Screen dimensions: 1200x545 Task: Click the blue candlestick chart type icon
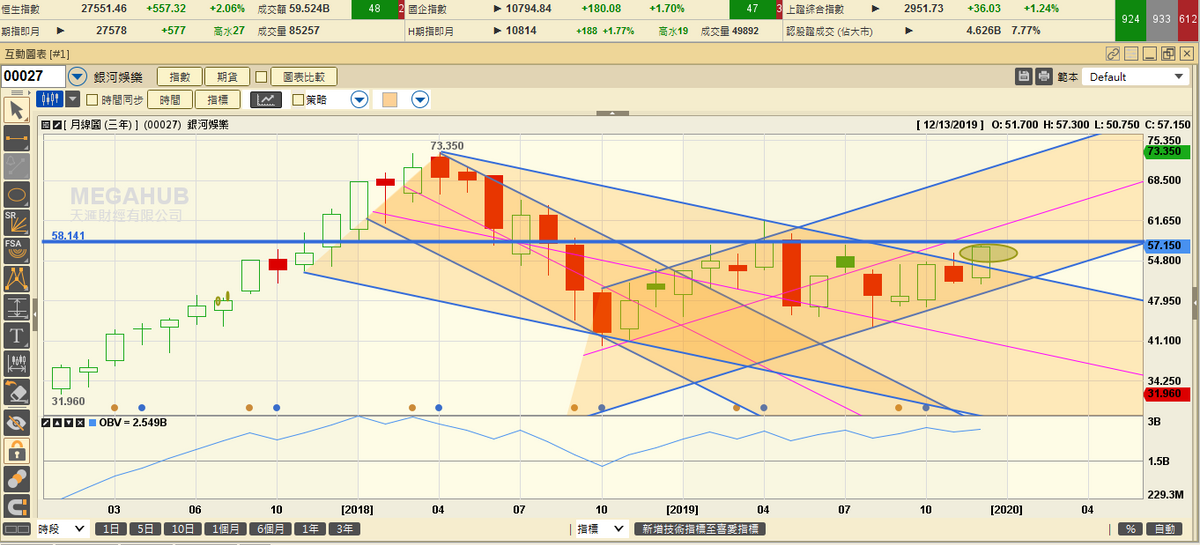[49, 99]
